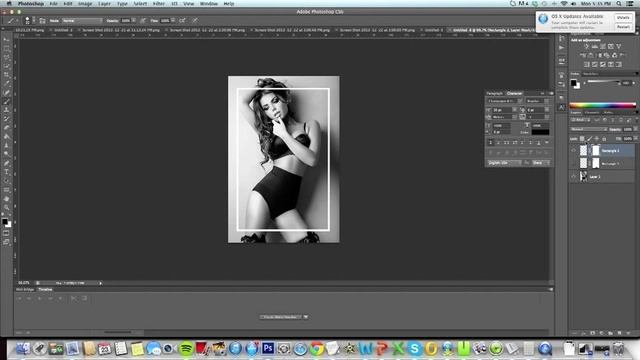This screenshot has height=360, width=640.
Task: Click the bottom photo layer thumbnail
Action: click(x=584, y=176)
